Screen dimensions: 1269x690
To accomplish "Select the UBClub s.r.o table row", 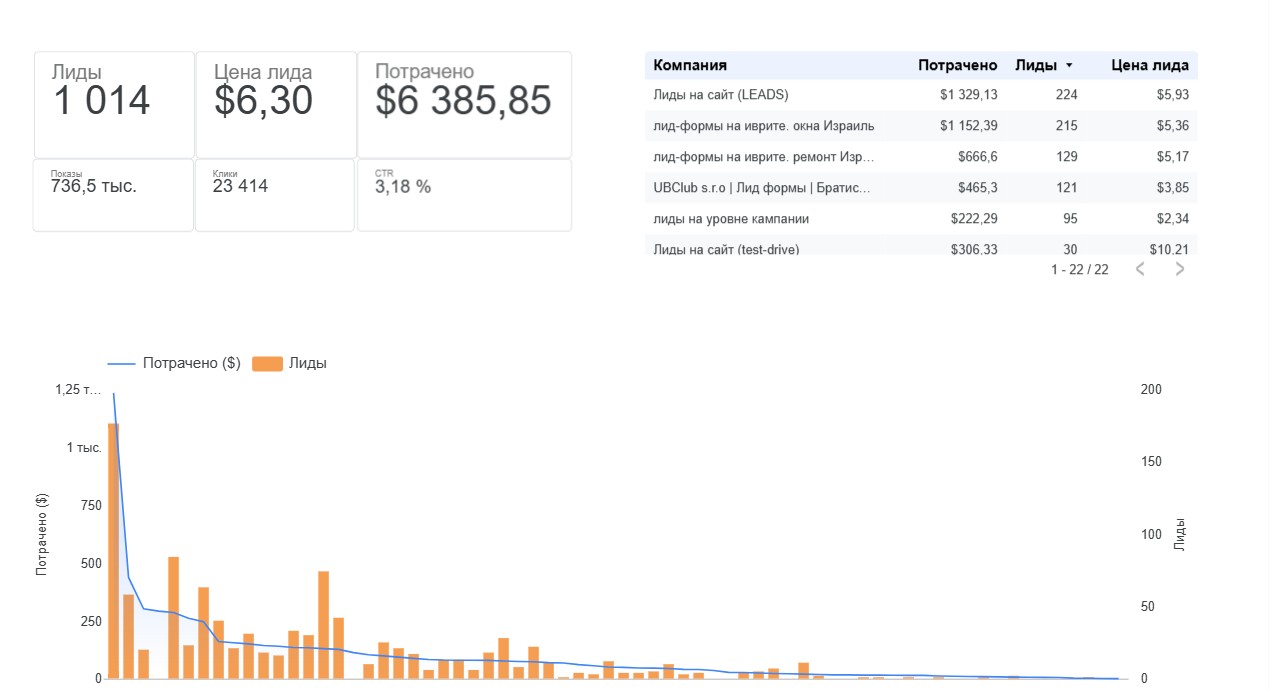I will pyautogui.click(x=761, y=188).
